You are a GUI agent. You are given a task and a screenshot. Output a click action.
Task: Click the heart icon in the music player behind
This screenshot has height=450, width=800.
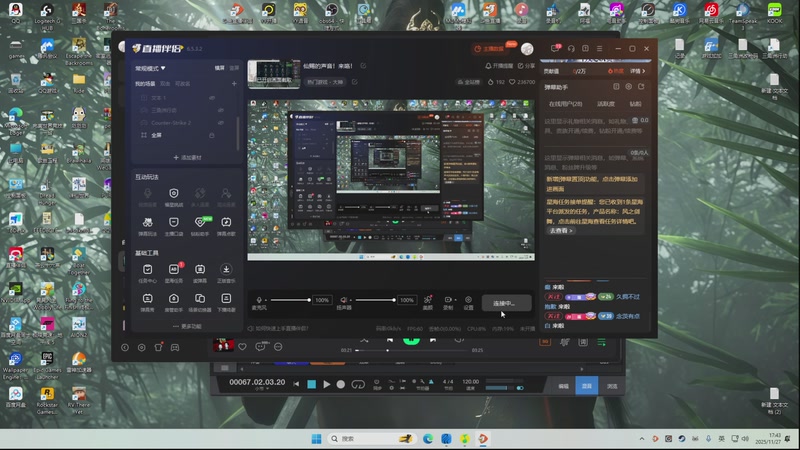click(x=242, y=346)
